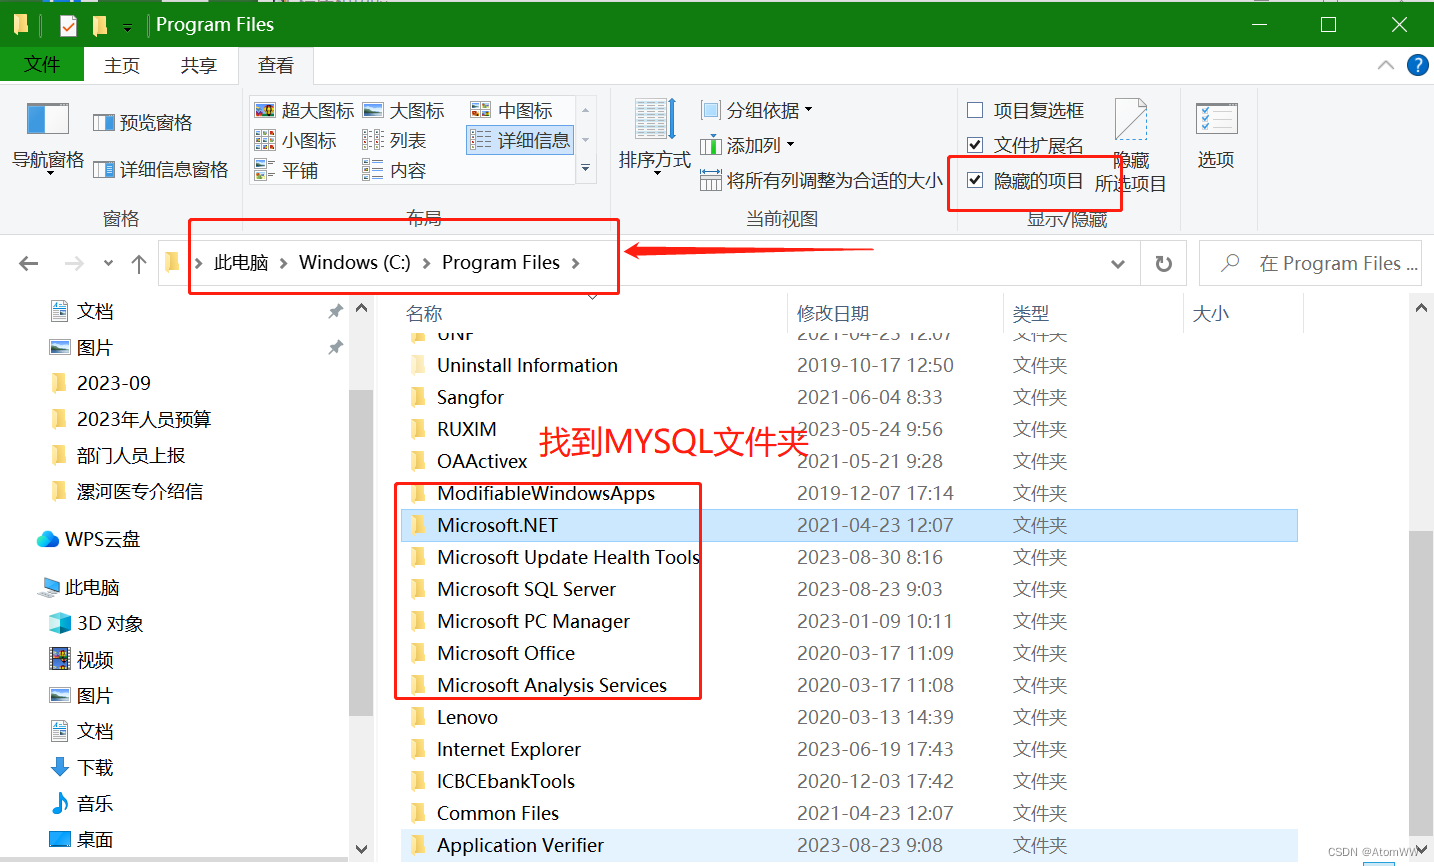This screenshot has height=866, width=1434.
Task: Switch to Medium icons (中图标) view
Action: [512, 110]
